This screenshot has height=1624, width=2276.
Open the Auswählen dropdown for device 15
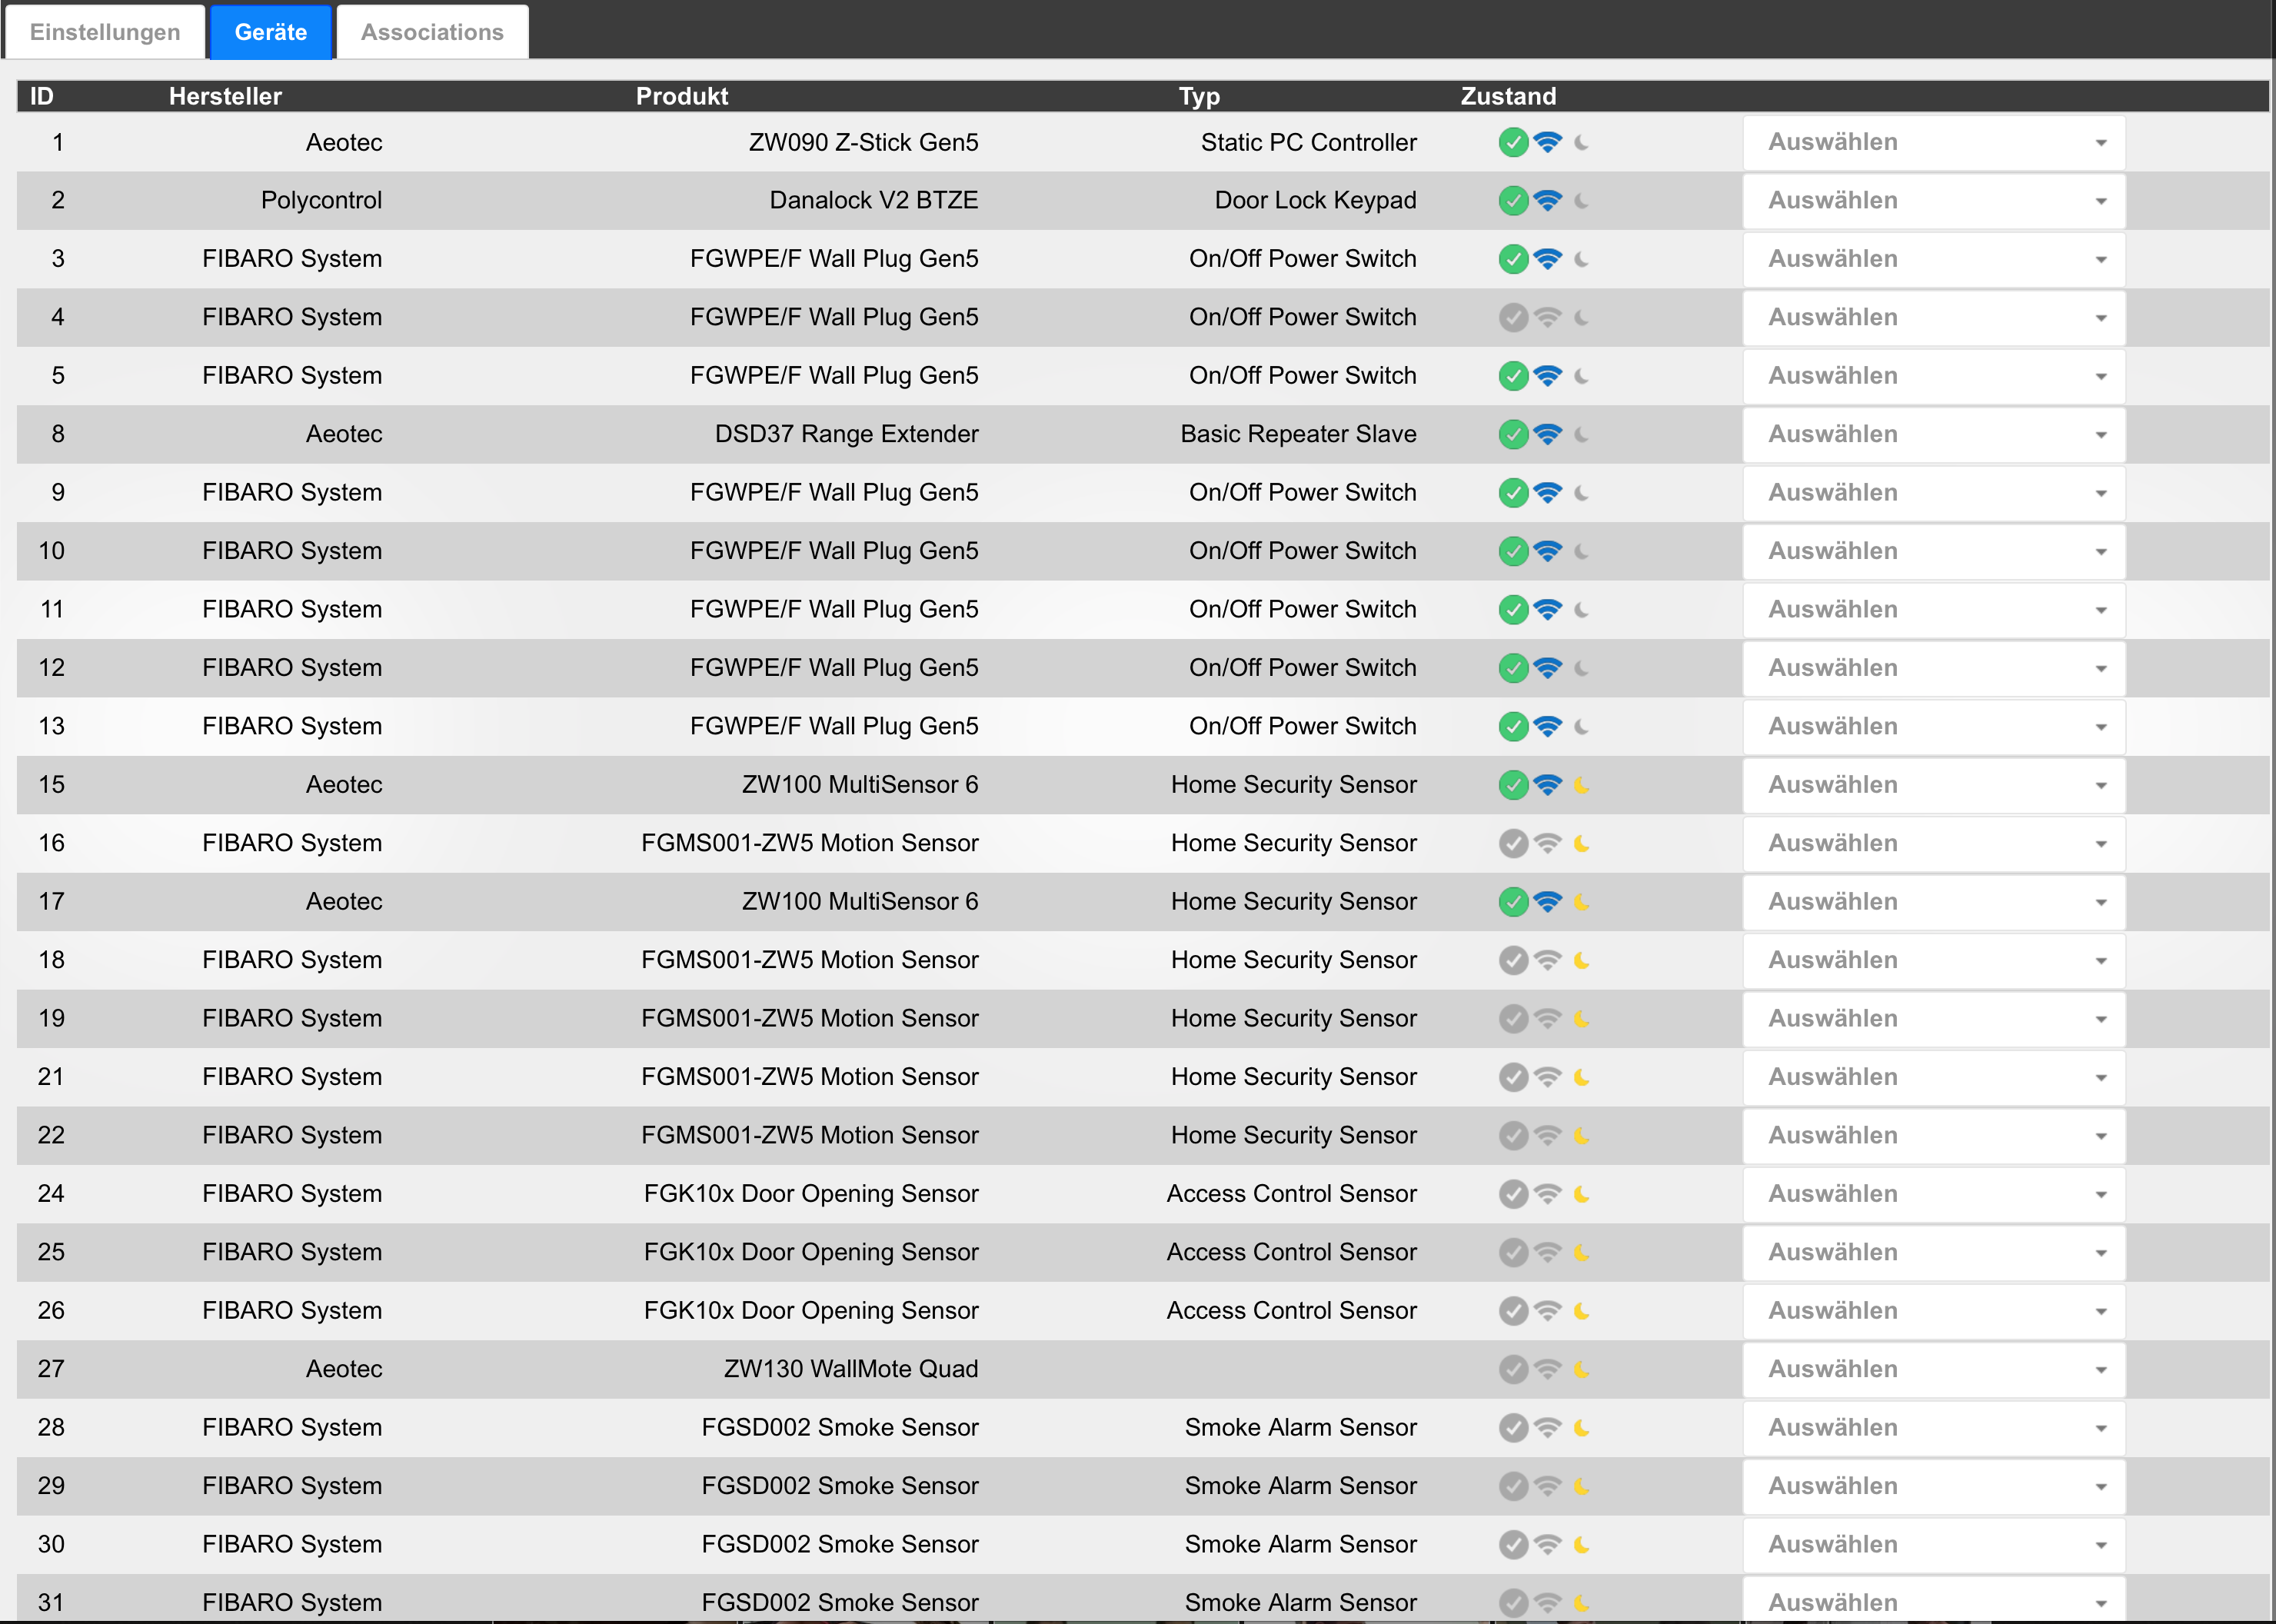(1934, 785)
